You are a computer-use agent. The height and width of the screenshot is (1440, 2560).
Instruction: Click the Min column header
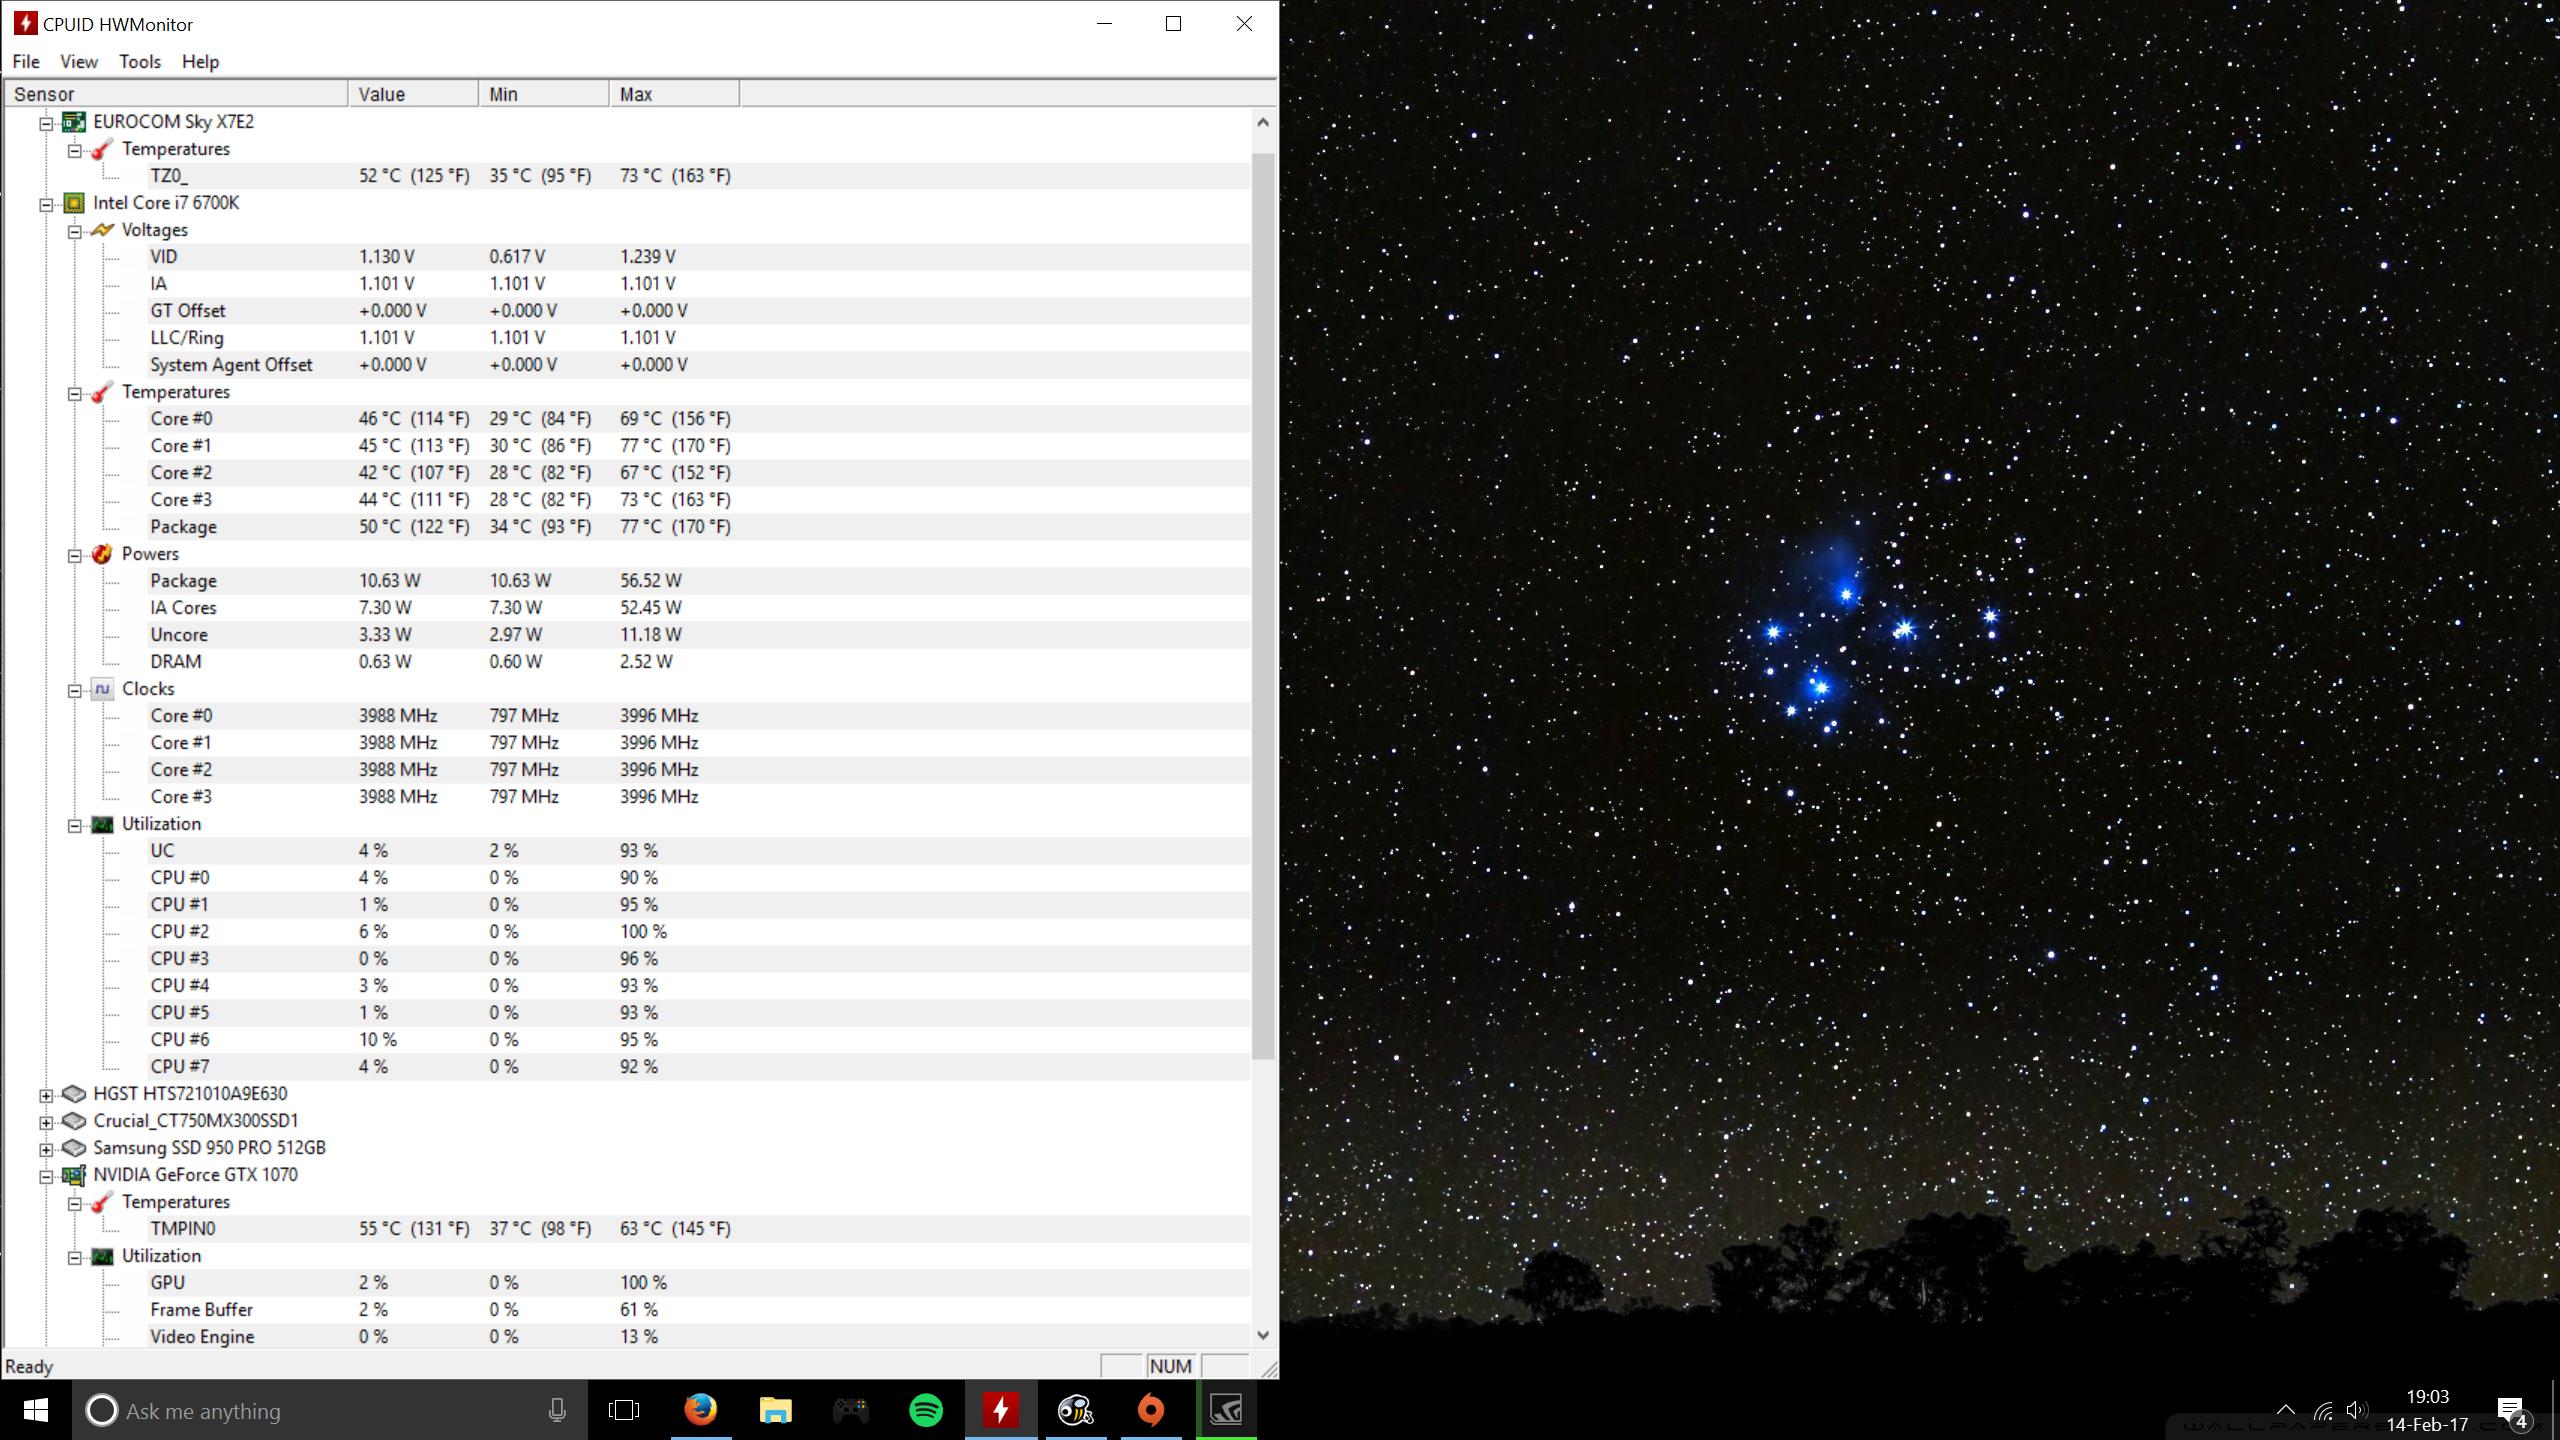click(544, 94)
